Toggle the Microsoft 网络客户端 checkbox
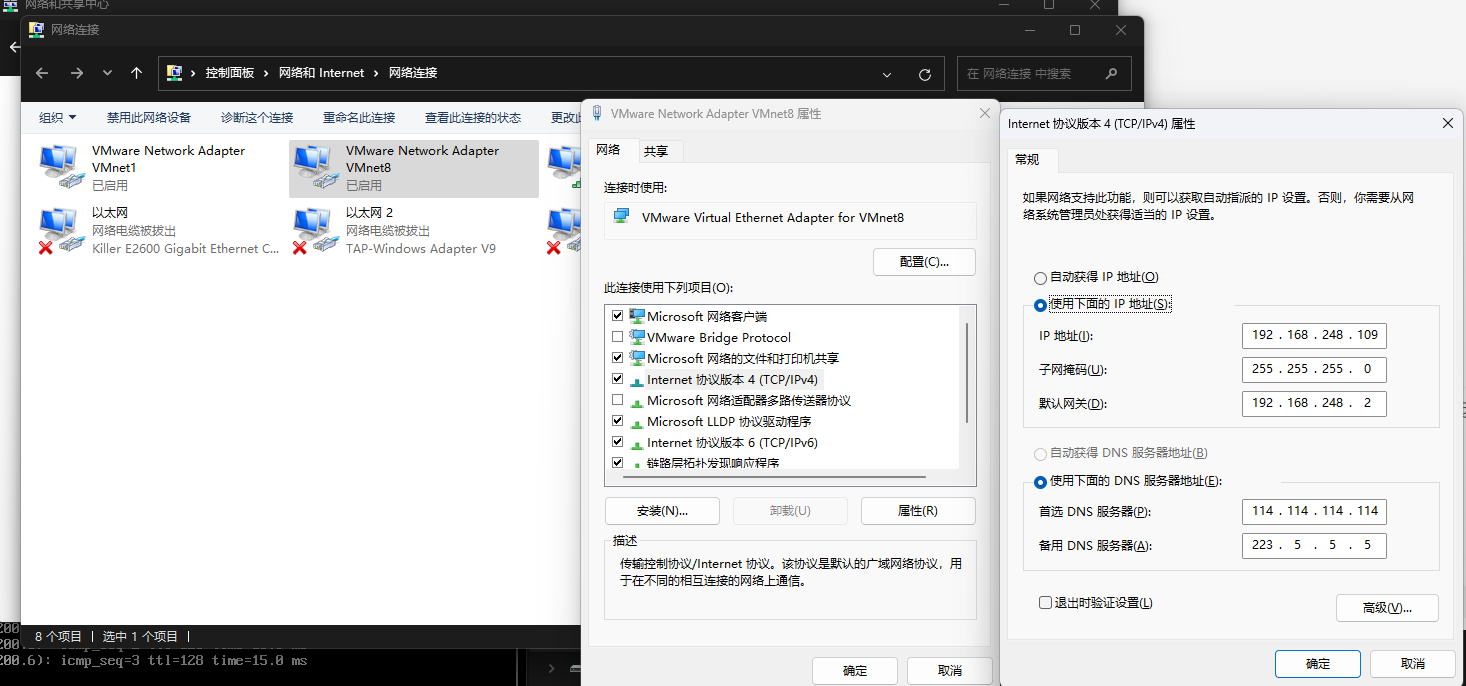Viewport: 1466px width, 686px height. pyautogui.click(x=617, y=316)
